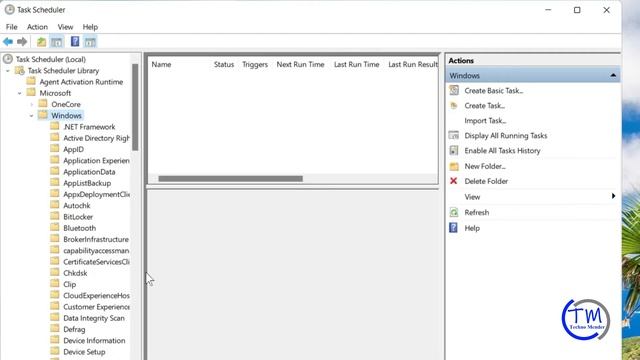Collapse the Windows section in Actions pane

pos(613,76)
